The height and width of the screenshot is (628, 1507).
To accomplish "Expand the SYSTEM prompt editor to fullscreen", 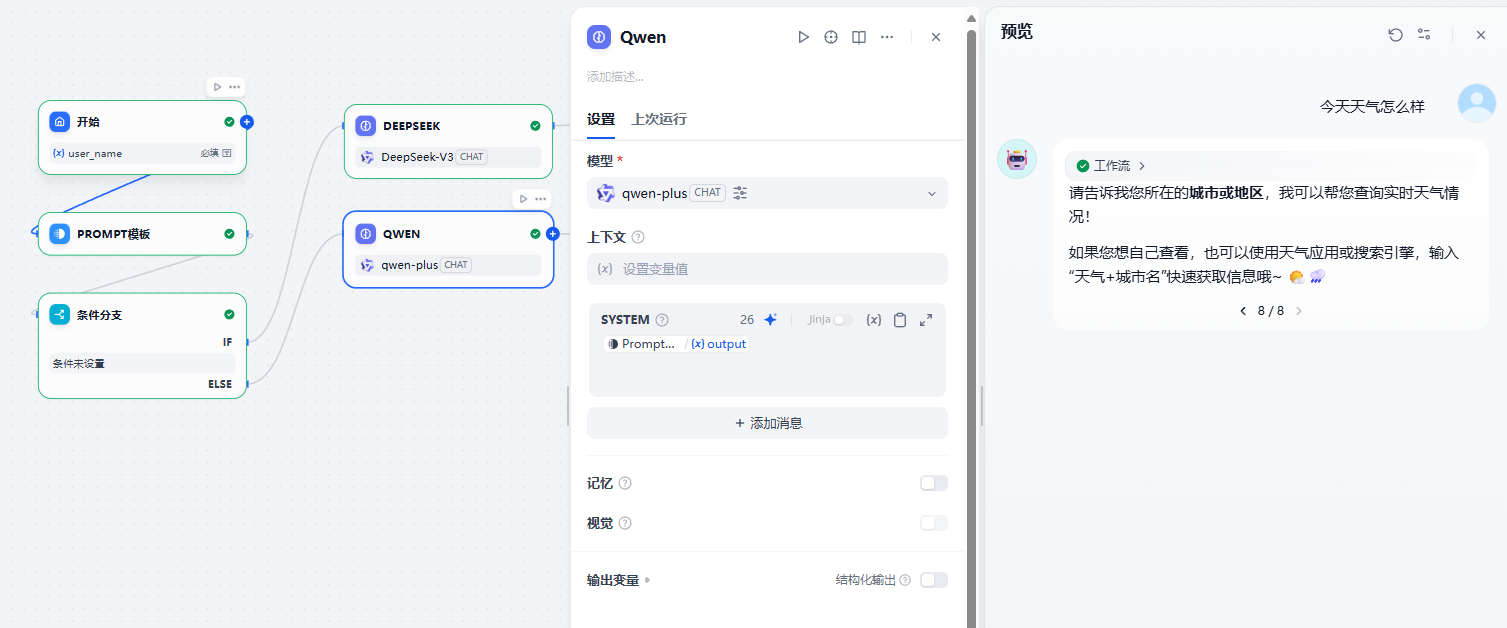I will click(x=926, y=320).
